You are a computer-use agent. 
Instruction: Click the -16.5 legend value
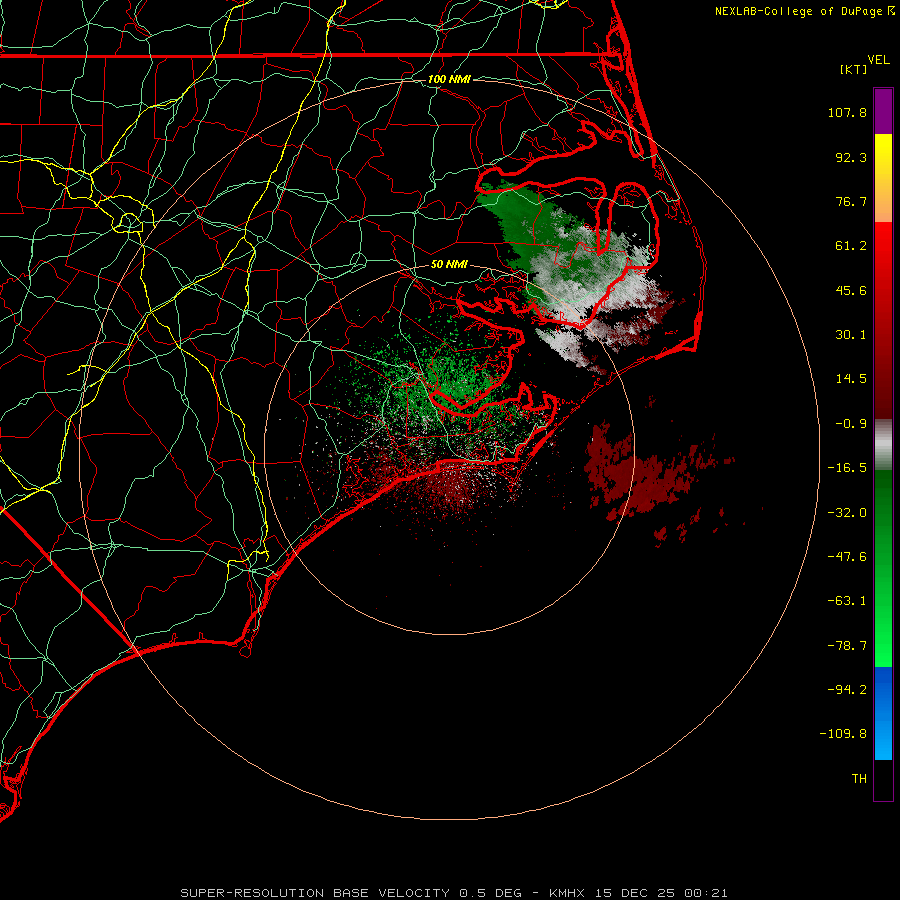click(x=847, y=468)
